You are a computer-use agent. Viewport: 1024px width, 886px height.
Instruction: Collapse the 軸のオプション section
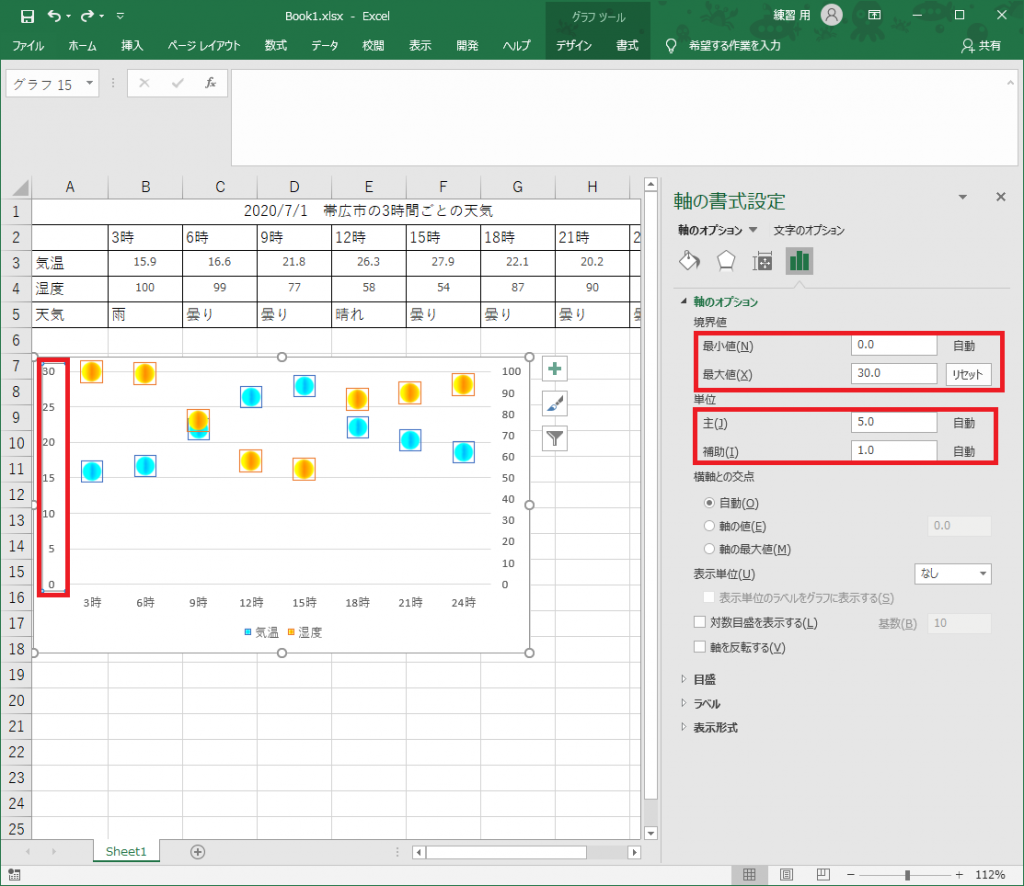pyautogui.click(x=684, y=301)
